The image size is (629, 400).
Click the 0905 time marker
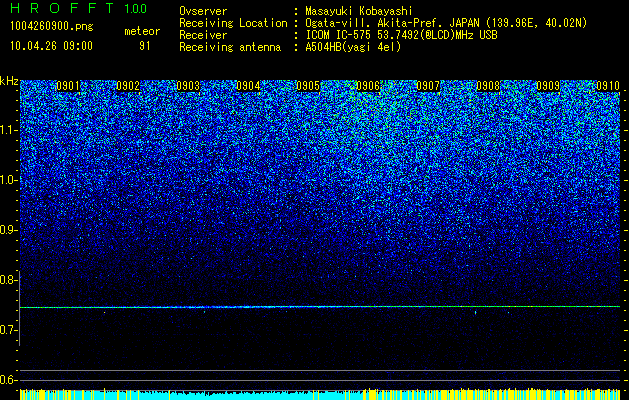[308, 86]
